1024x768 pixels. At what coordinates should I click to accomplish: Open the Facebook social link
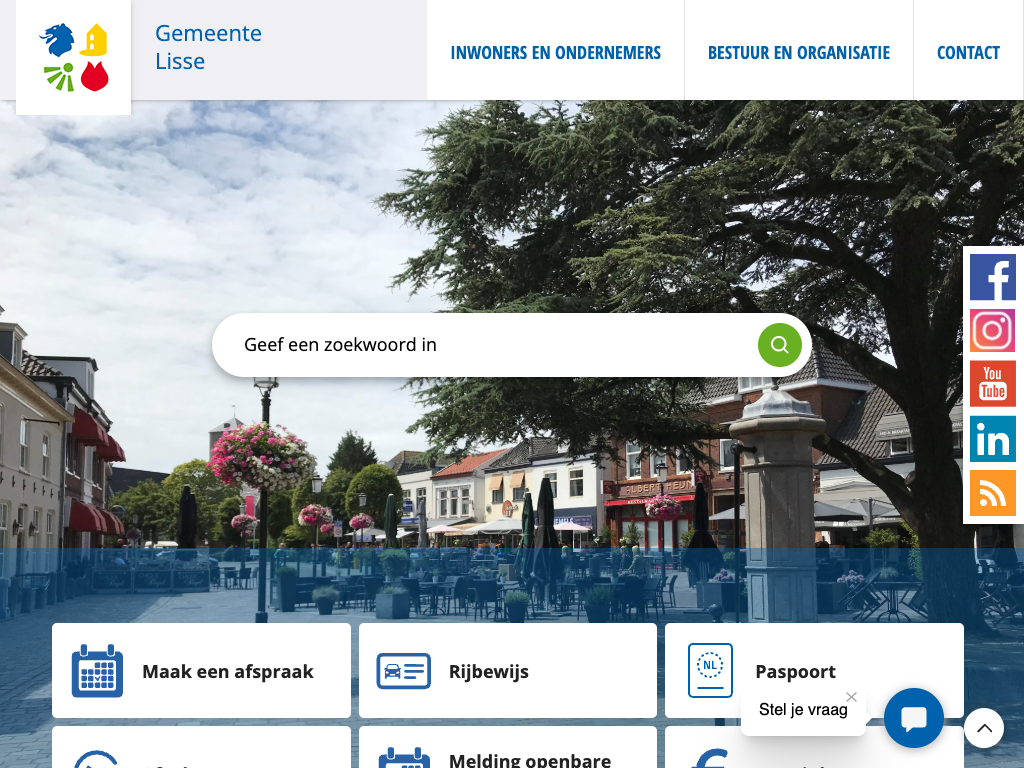click(x=992, y=277)
